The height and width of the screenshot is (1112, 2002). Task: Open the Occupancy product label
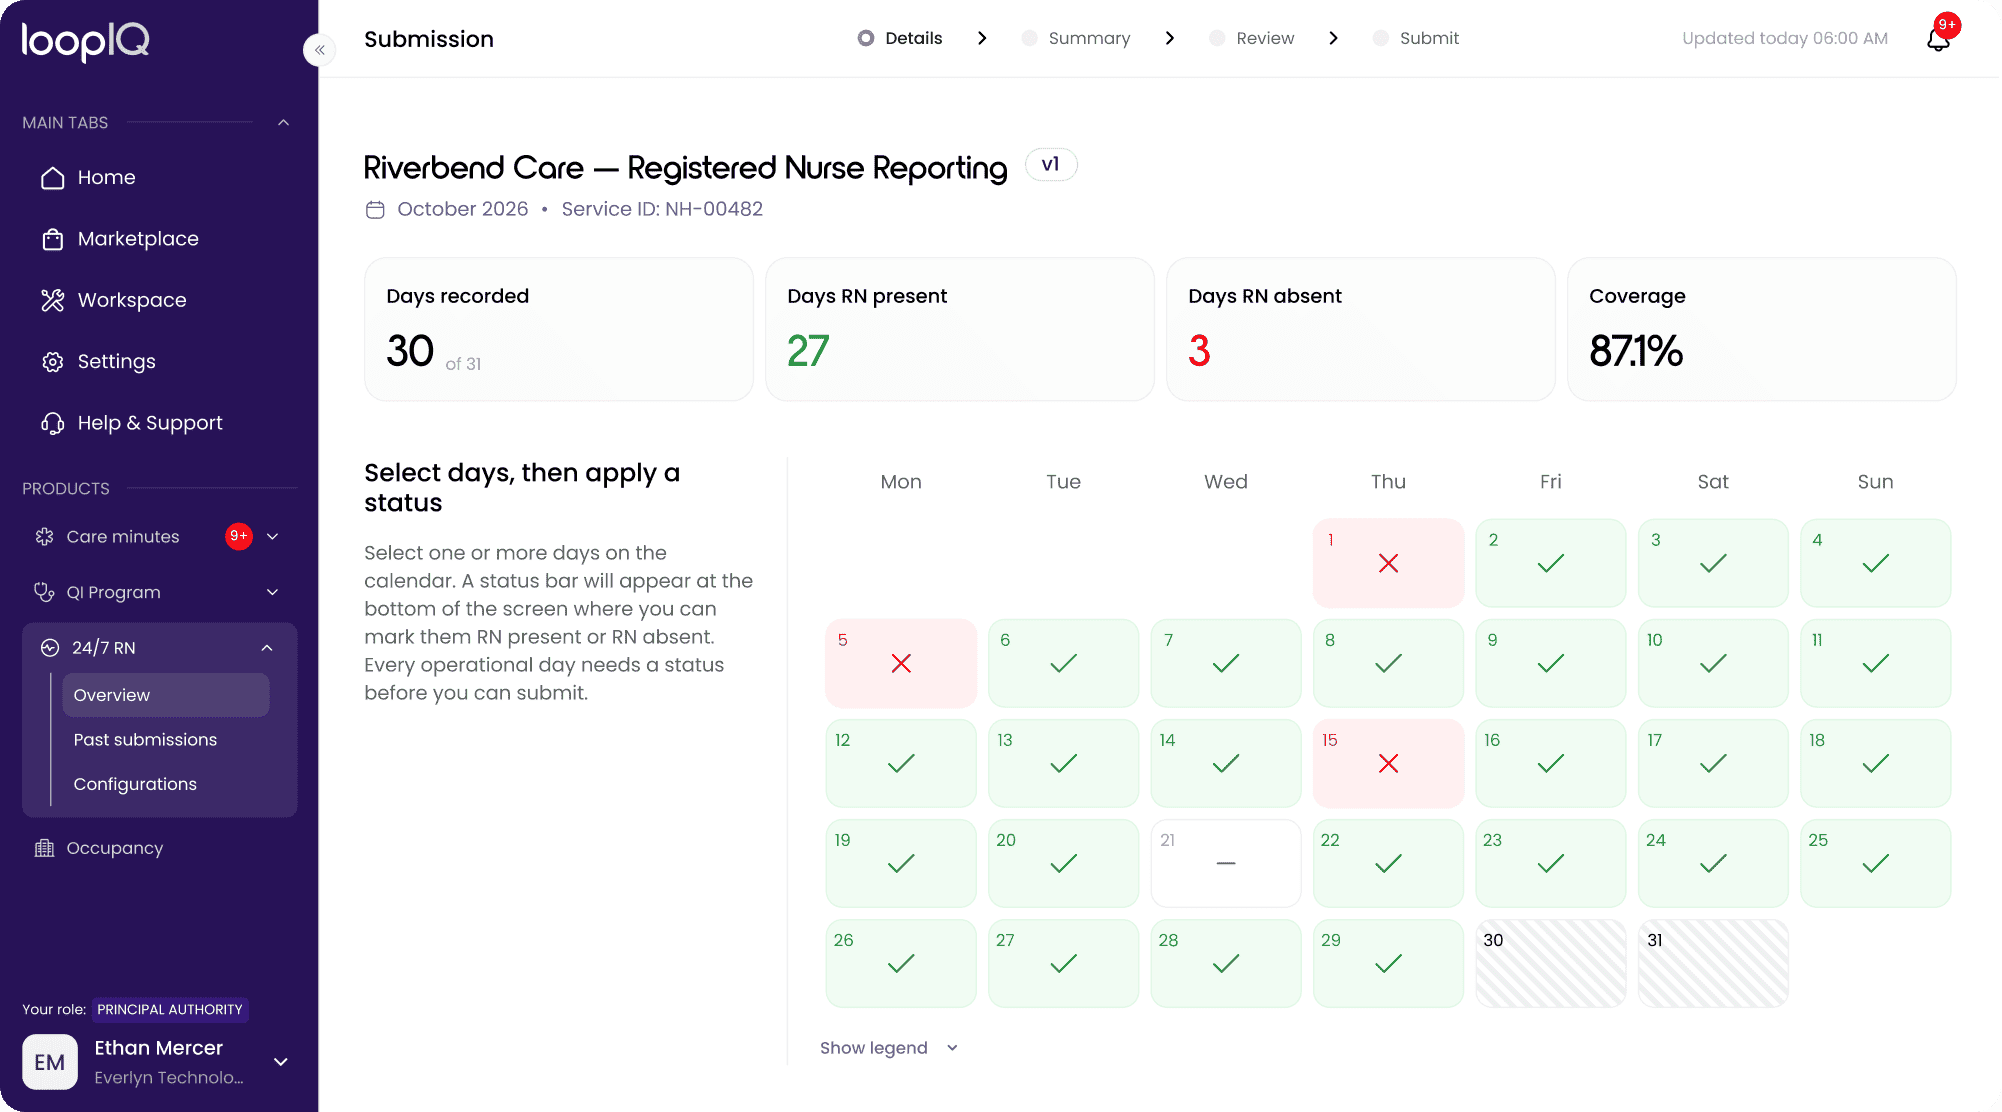click(x=115, y=848)
